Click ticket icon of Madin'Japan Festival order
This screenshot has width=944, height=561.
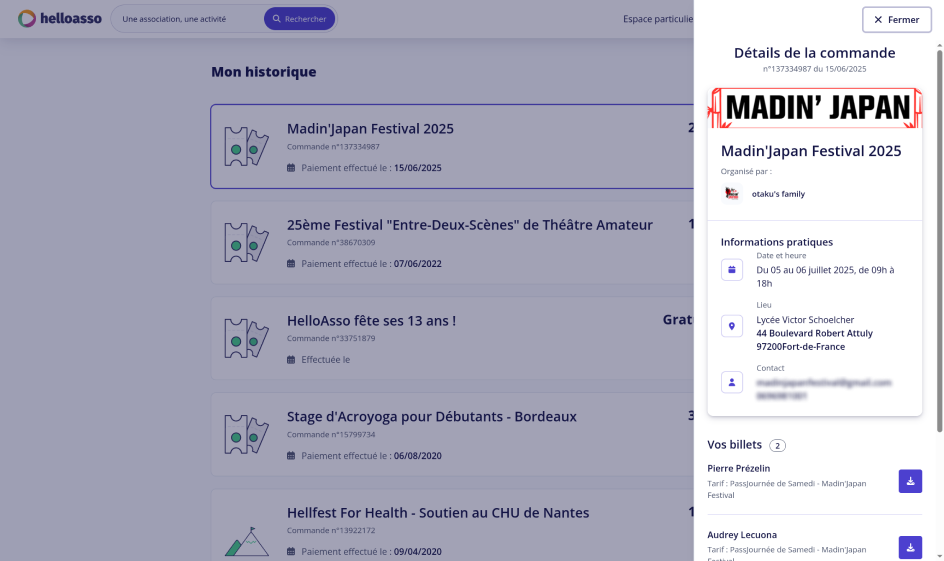tap(246, 147)
